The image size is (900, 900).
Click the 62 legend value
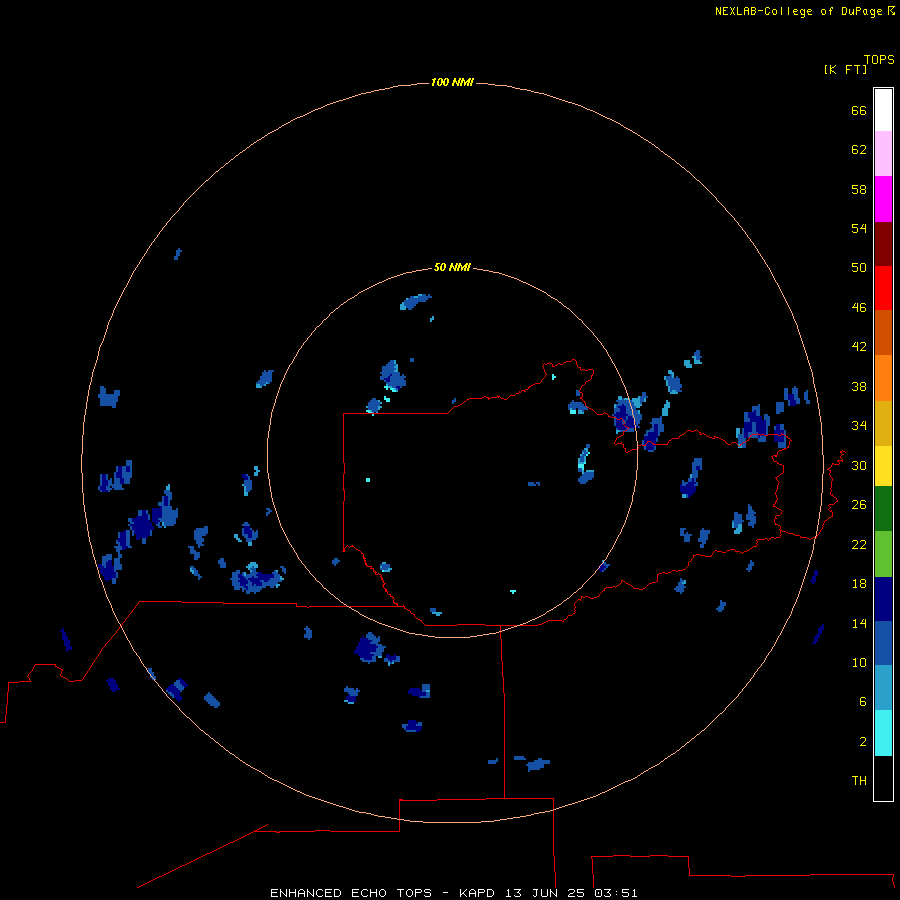pos(859,150)
